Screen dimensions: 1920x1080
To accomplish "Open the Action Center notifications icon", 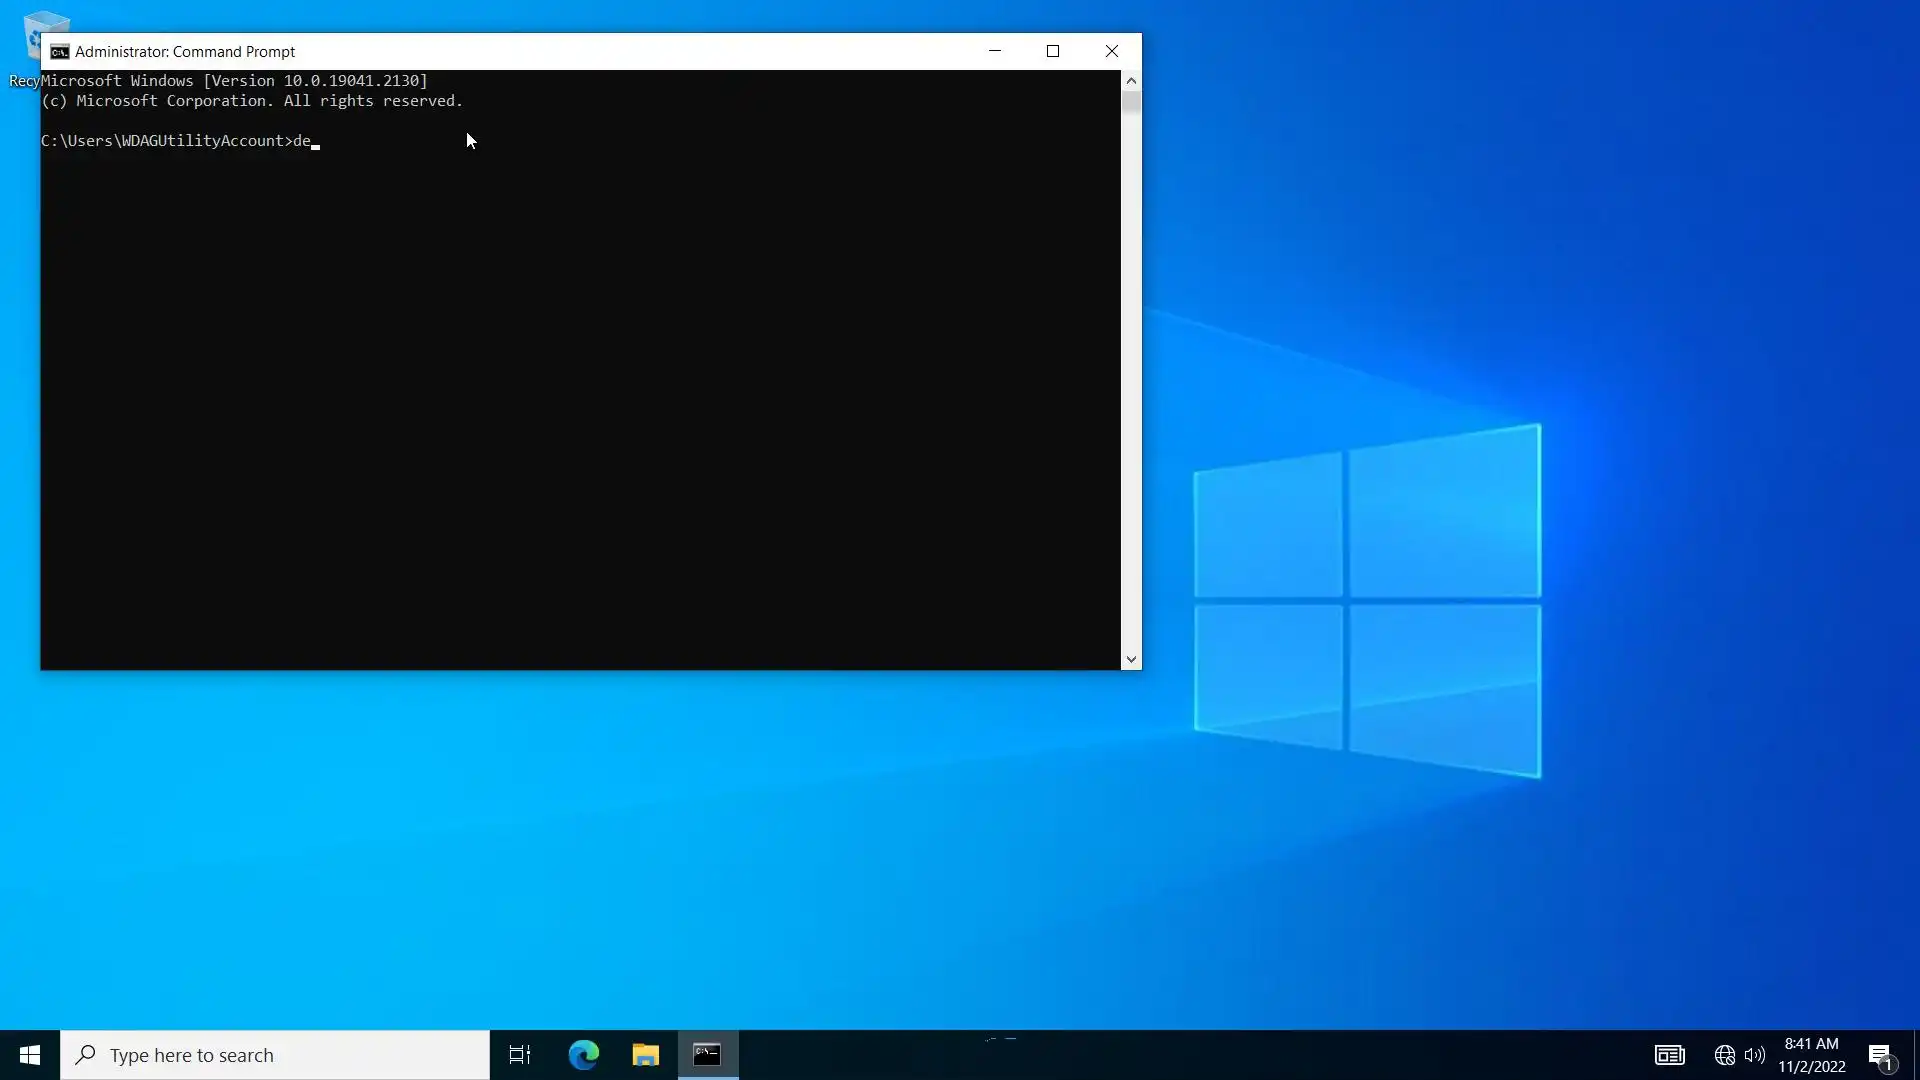I will coord(1880,1056).
